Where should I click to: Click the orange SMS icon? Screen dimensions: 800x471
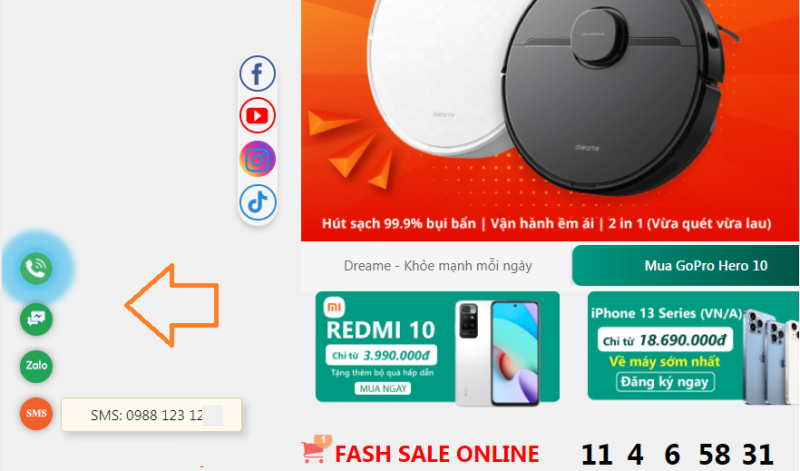point(36,413)
